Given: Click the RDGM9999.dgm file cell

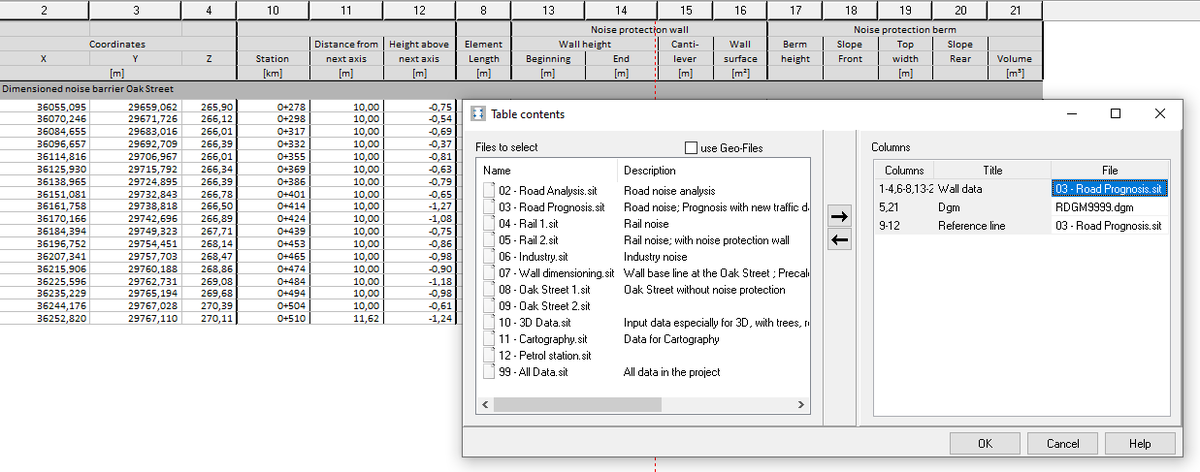Looking at the screenshot, I should pyautogui.click(x=1110, y=207).
